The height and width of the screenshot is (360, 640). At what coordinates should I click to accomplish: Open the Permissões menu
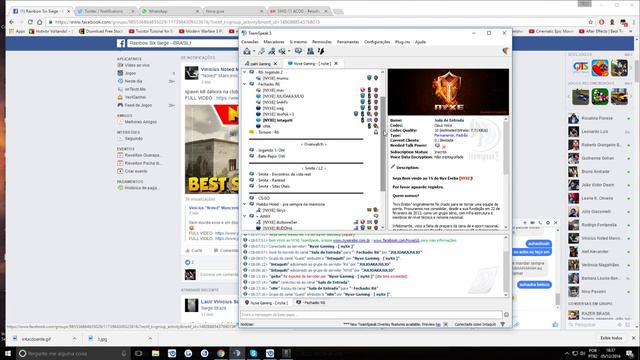point(322,42)
